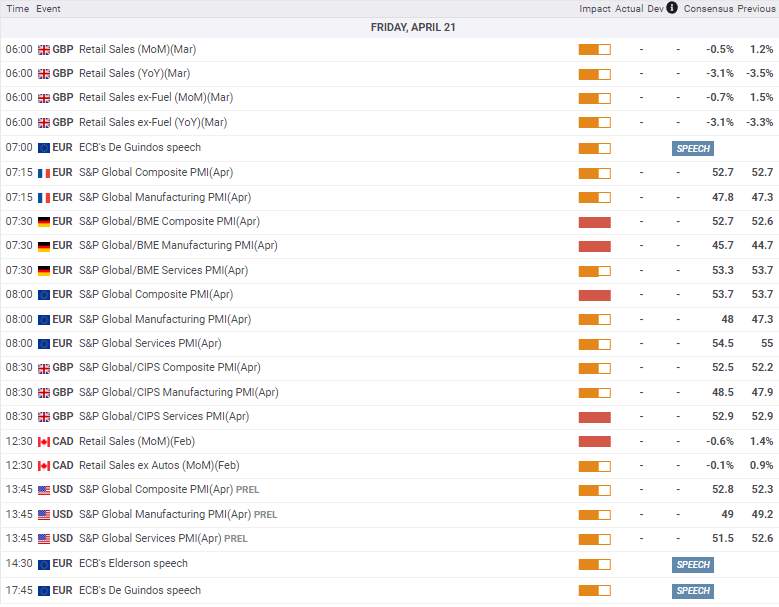Click consensus -0.6% for Canada Retail Sales
This screenshot has height=607, width=779.
[719, 441]
